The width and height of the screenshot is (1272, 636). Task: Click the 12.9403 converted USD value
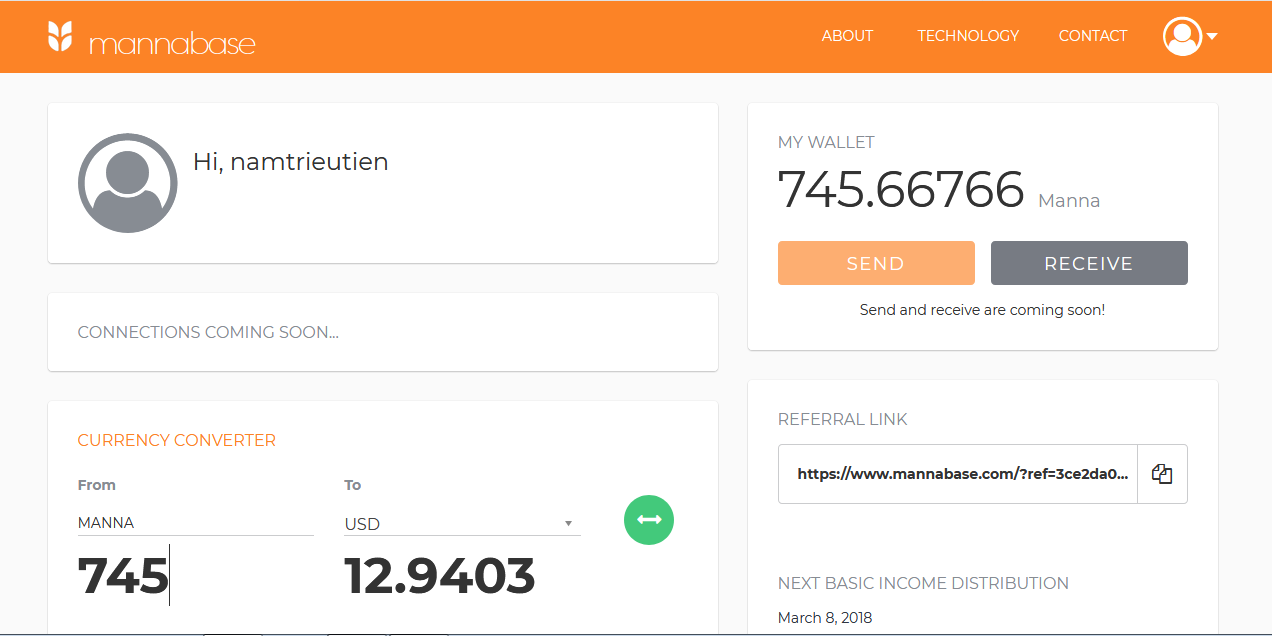440,576
